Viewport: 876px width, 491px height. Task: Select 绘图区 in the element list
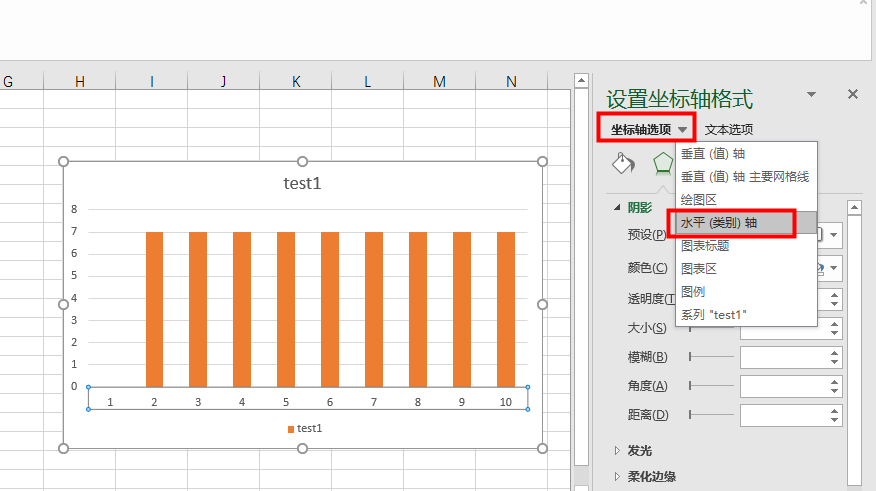[x=746, y=199]
